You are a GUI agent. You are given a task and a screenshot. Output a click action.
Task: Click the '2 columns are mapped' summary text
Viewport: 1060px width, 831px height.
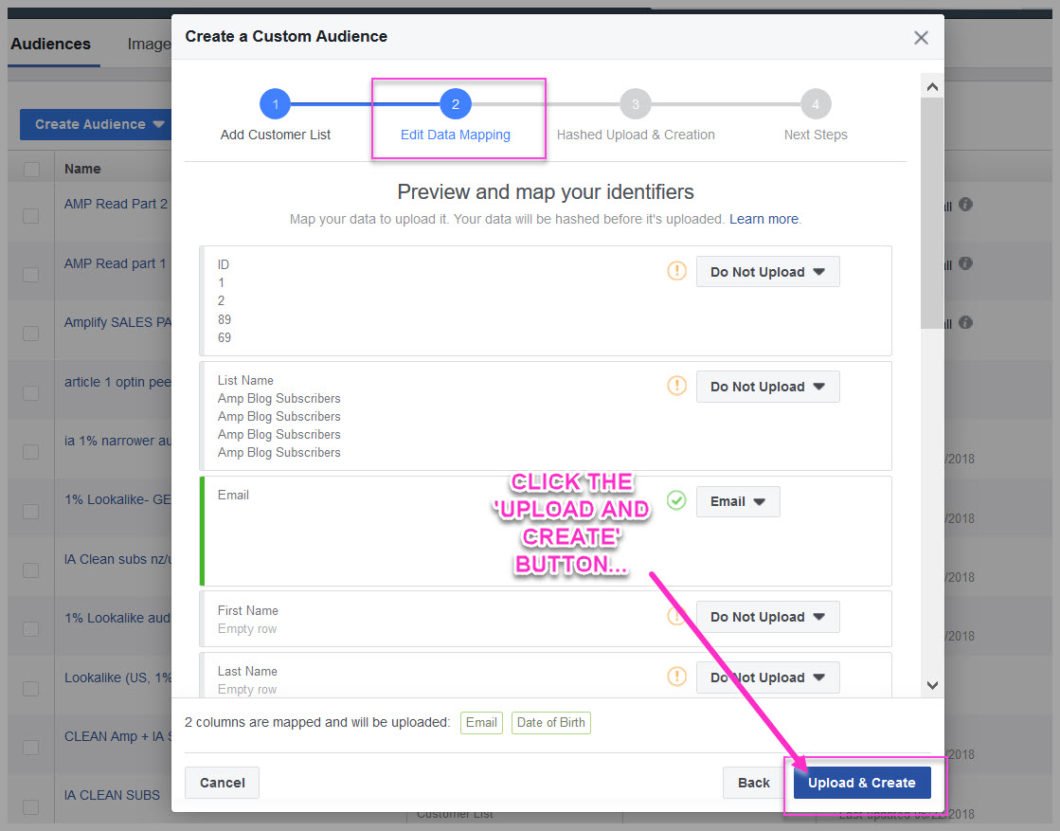pyautogui.click(x=317, y=722)
